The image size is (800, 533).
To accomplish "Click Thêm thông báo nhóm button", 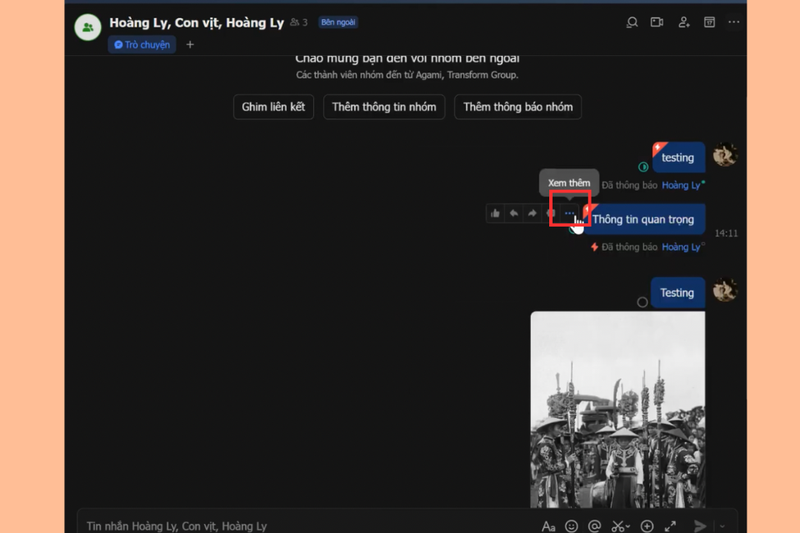I will coord(518,107).
